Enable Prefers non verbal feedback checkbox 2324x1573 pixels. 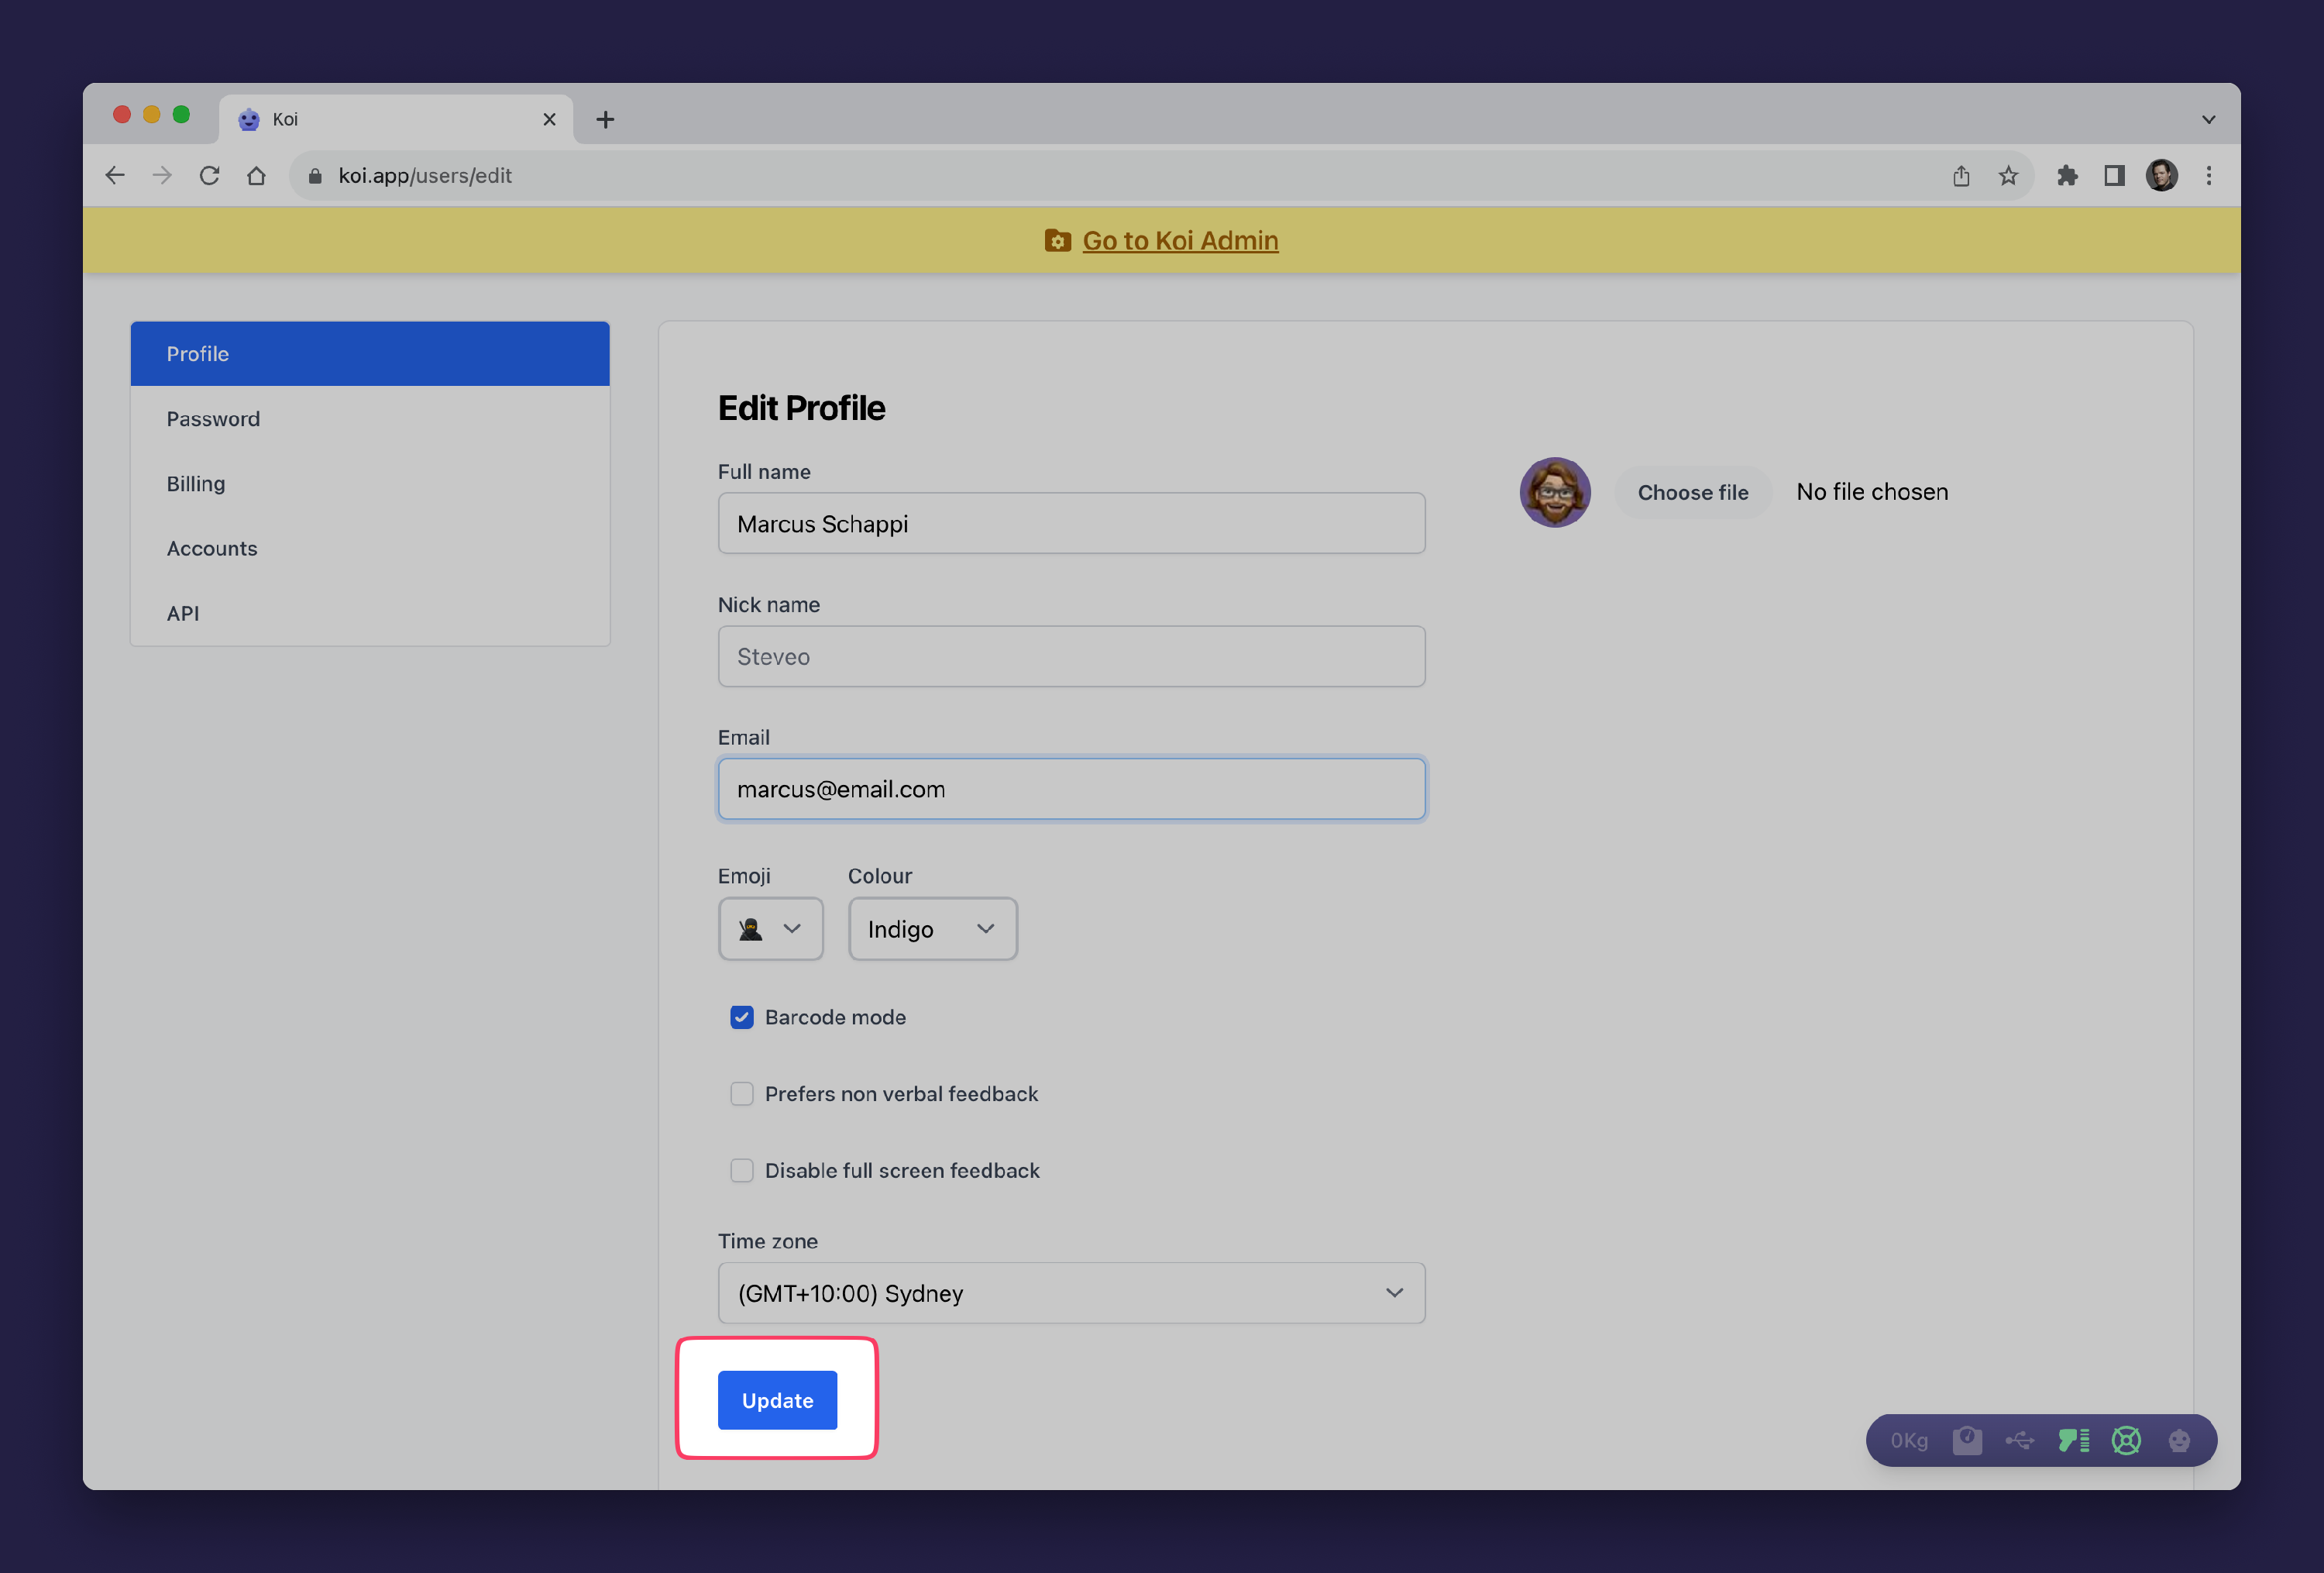click(741, 1094)
